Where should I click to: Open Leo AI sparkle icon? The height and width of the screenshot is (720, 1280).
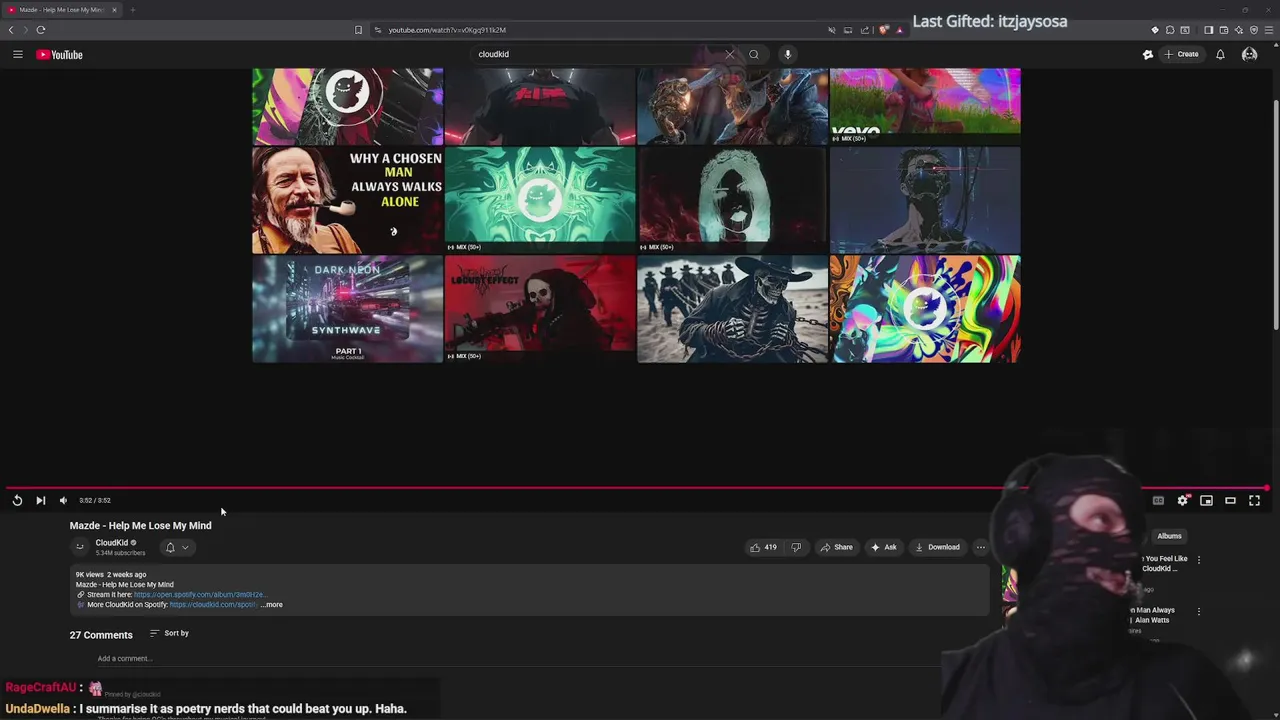[x=1239, y=30]
